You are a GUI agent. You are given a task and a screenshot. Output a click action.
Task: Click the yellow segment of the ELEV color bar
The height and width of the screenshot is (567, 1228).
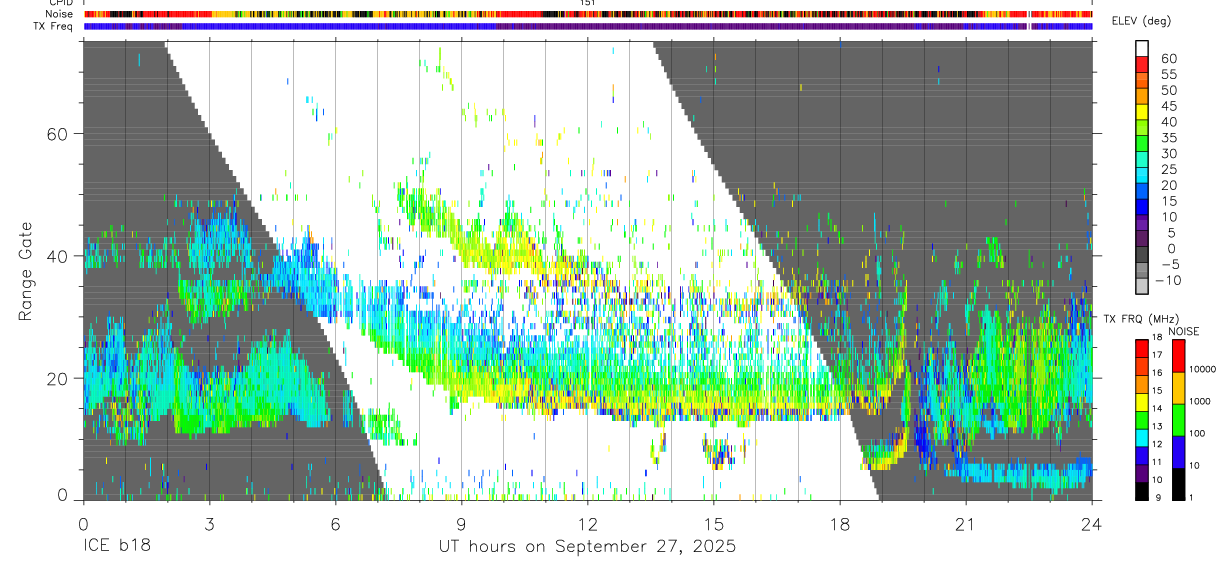pyautogui.click(x=1142, y=112)
